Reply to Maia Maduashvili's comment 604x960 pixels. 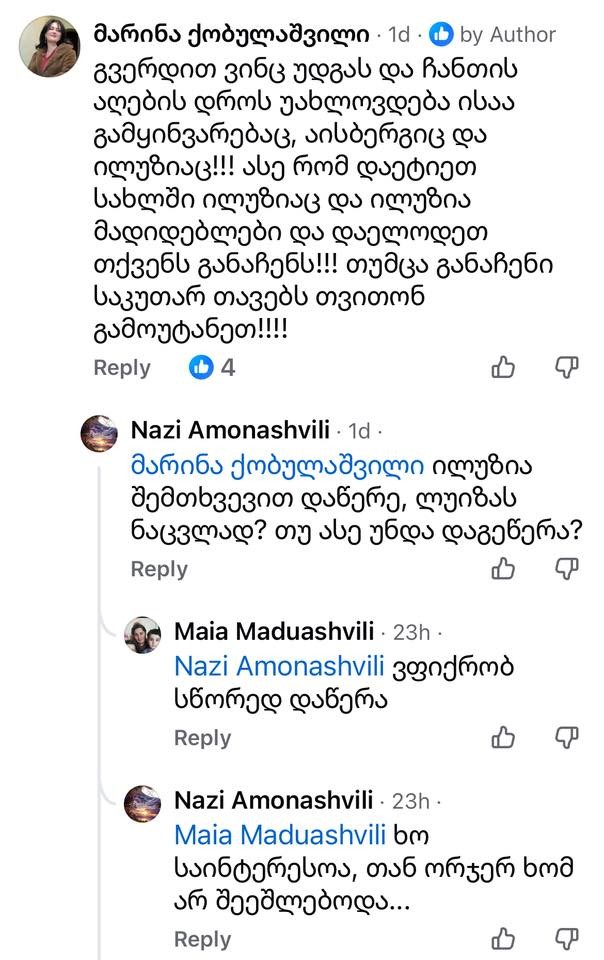tap(202, 738)
